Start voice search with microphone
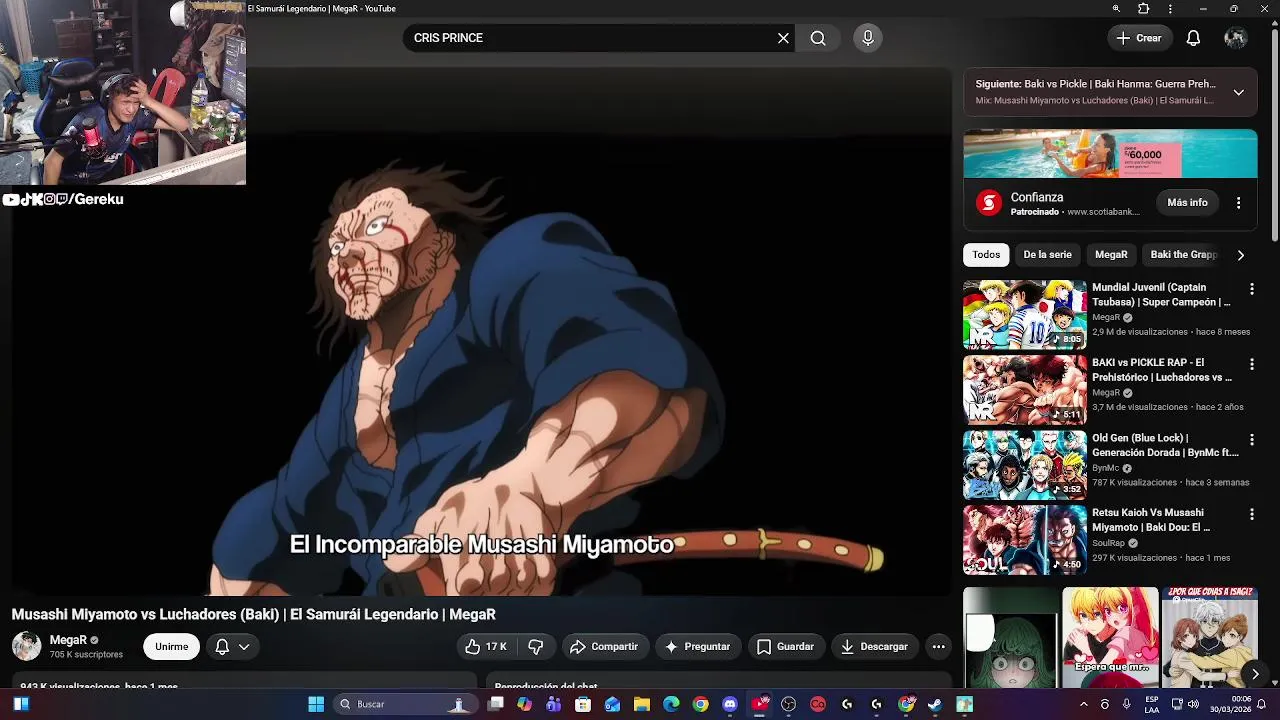Image resolution: width=1280 pixels, height=720 pixels. [868, 38]
